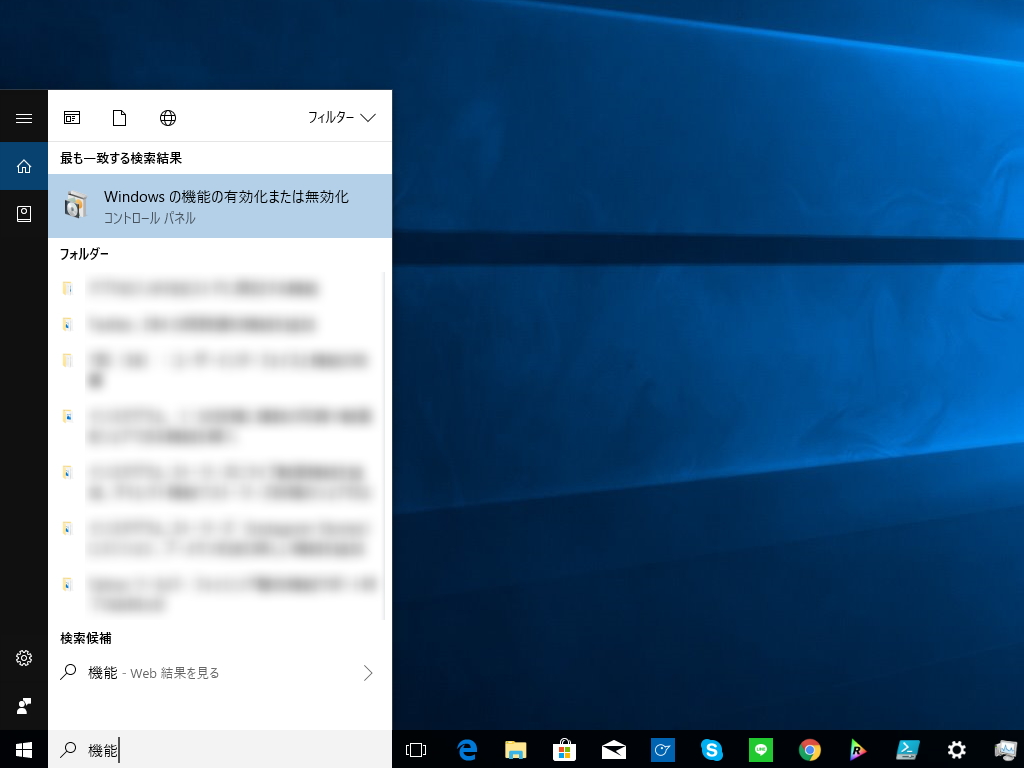Open Microsoft Edge from the taskbar
The height and width of the screenshot is (768, 1024).
coord(466,750)
